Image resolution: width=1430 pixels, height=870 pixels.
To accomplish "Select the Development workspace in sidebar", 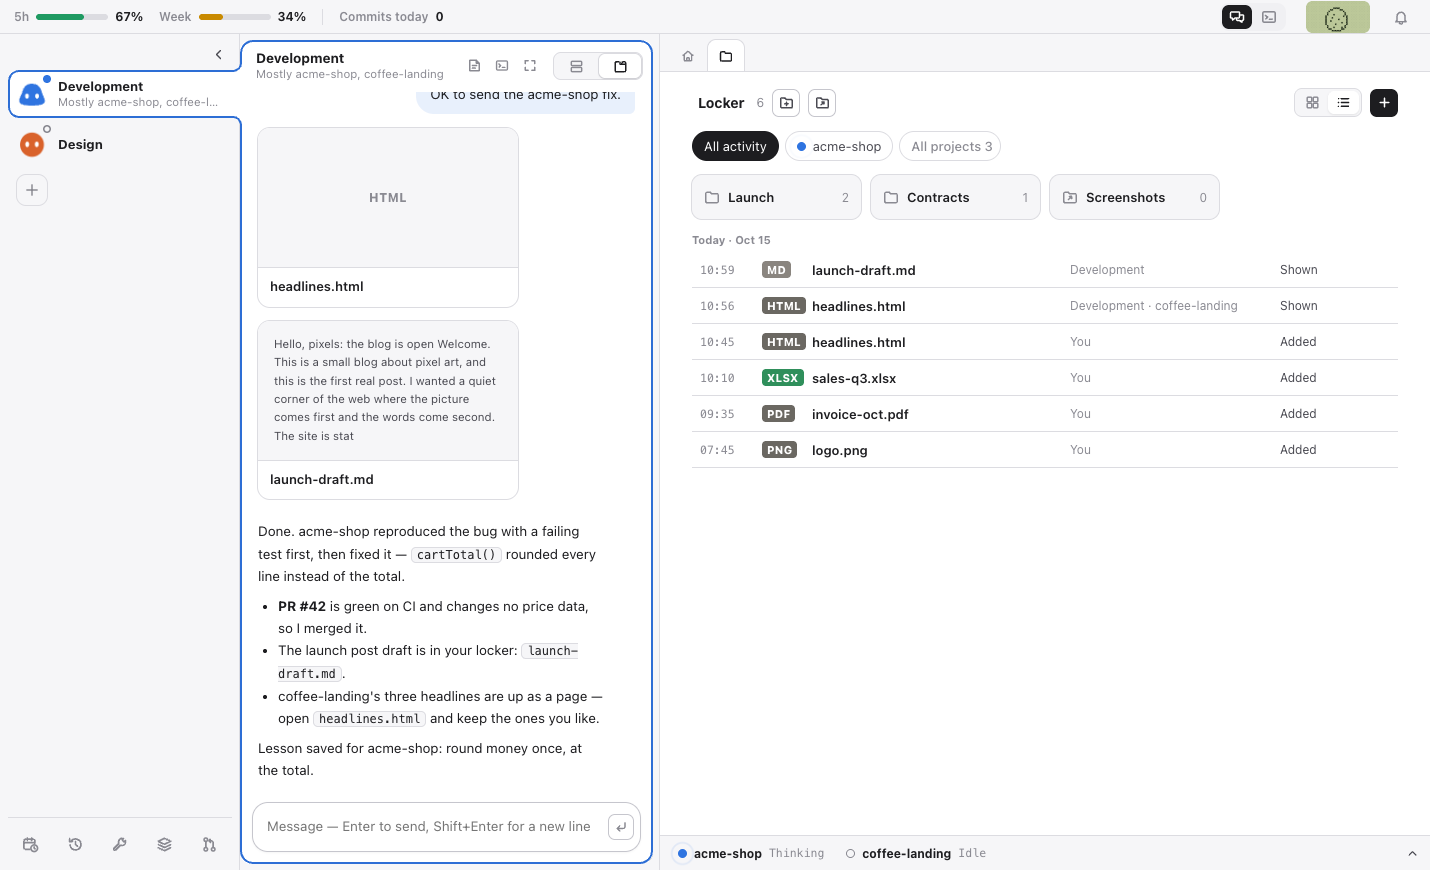I will [124, 94].
